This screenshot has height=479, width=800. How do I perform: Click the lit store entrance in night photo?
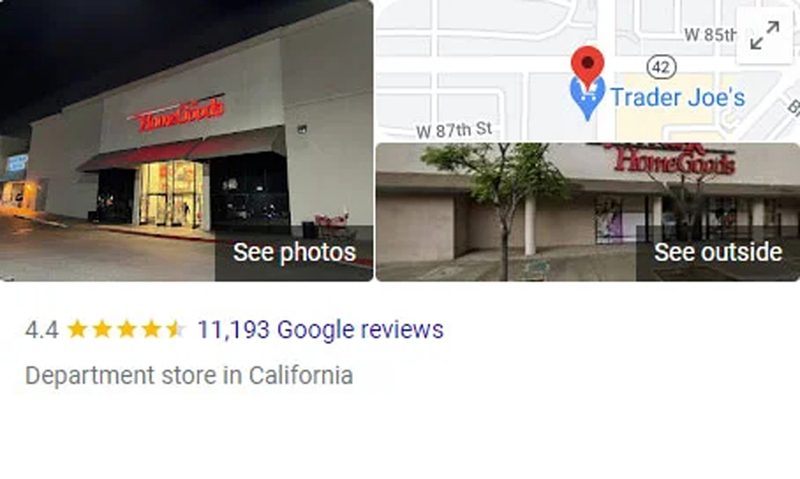(171, 194)
